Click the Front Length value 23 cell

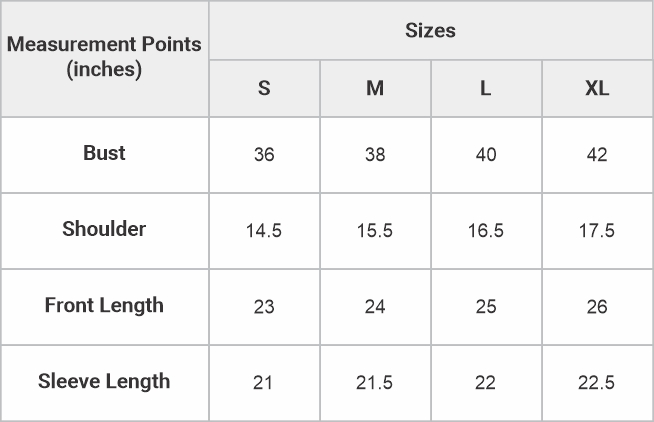coord(264,307)
